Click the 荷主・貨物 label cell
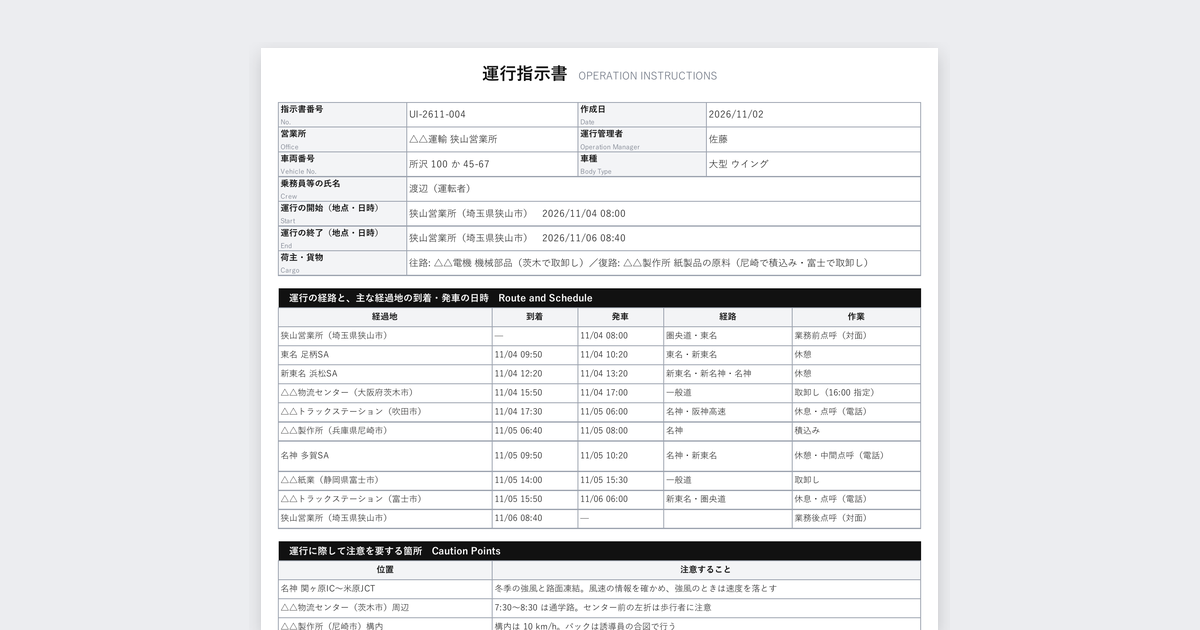 (342, 262)
